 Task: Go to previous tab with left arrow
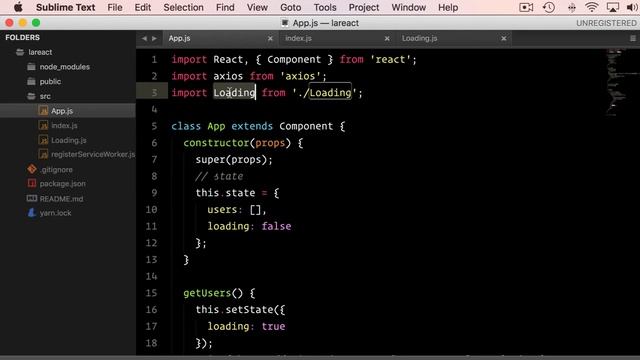pyautogui.click(x=144, y=38)
